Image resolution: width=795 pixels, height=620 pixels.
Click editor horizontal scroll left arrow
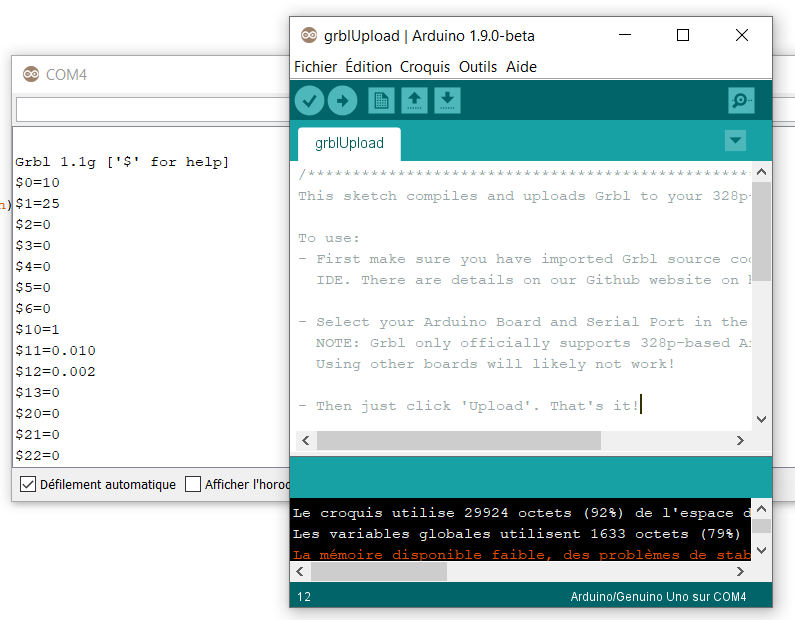306,441
